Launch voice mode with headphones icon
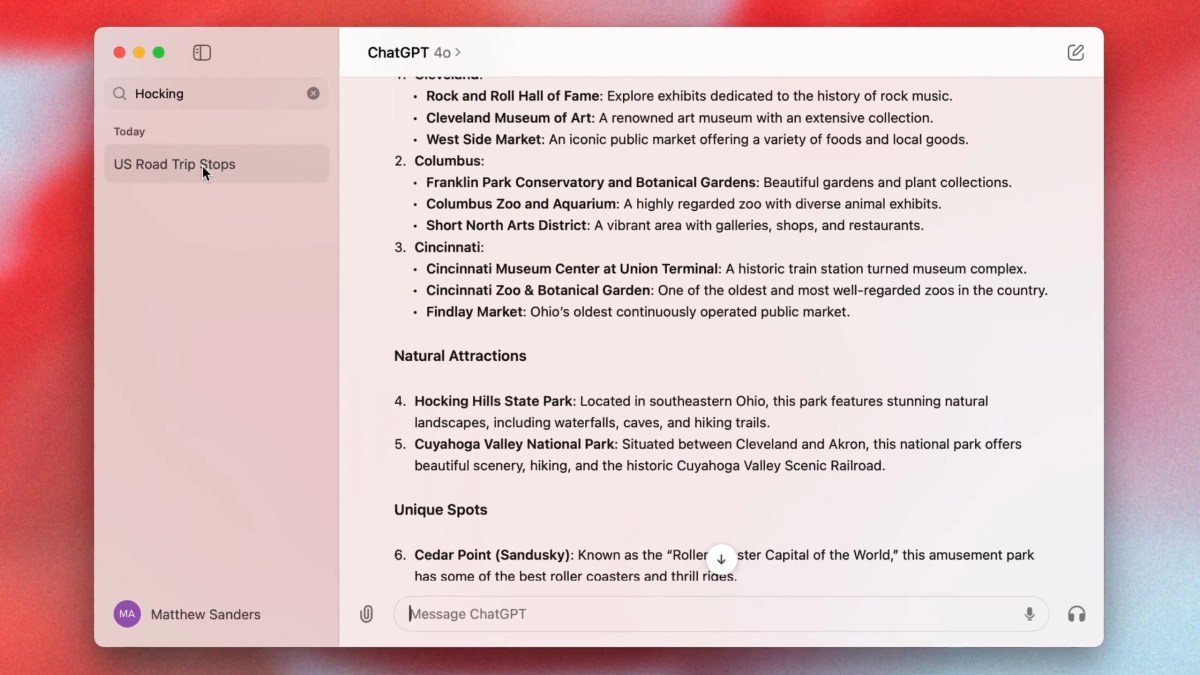The width and height of the screenshot is (1200, 675). (1076, 614)
